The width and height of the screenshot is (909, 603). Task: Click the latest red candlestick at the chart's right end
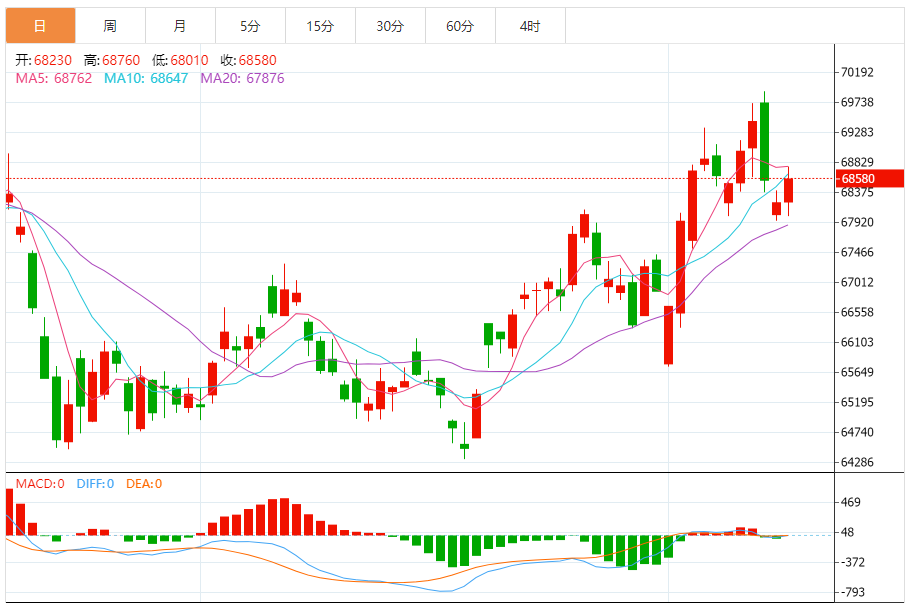788,190
